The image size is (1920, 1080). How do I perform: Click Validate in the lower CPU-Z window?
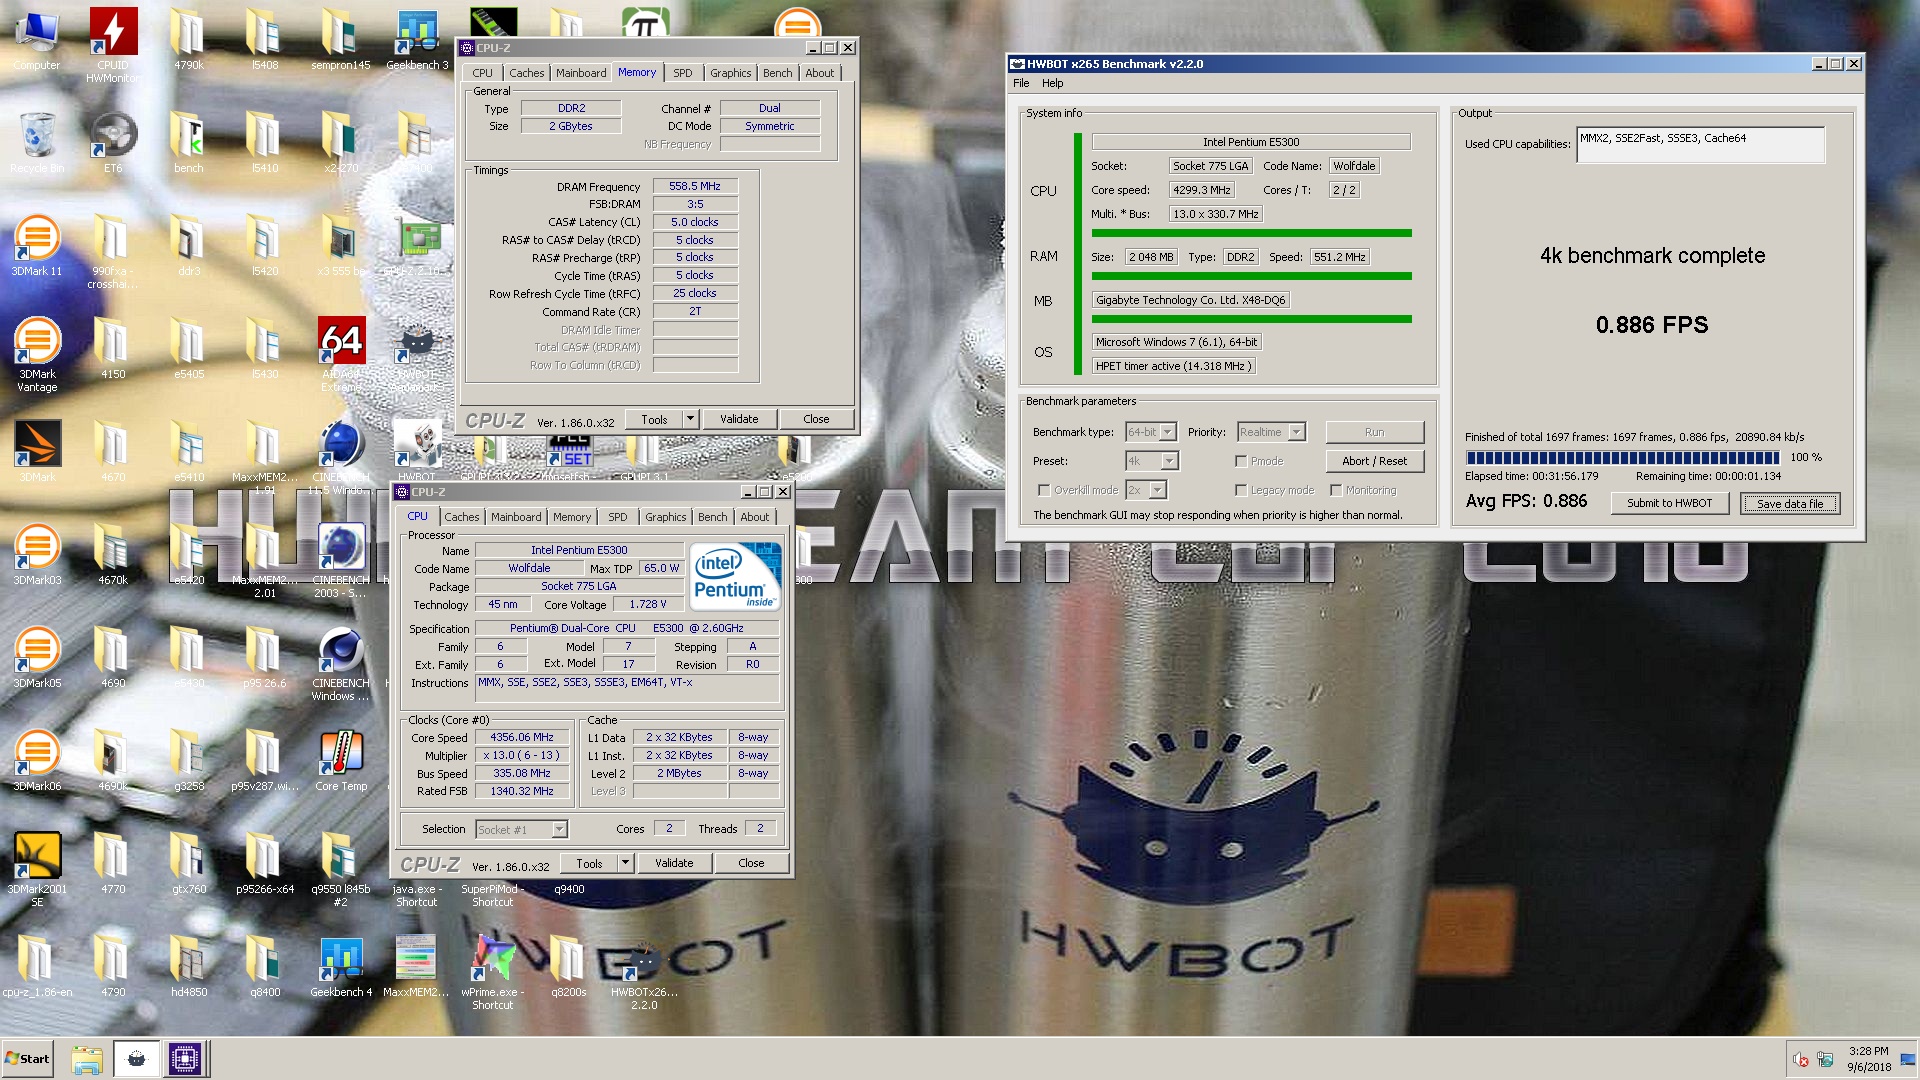coord(674,863)
